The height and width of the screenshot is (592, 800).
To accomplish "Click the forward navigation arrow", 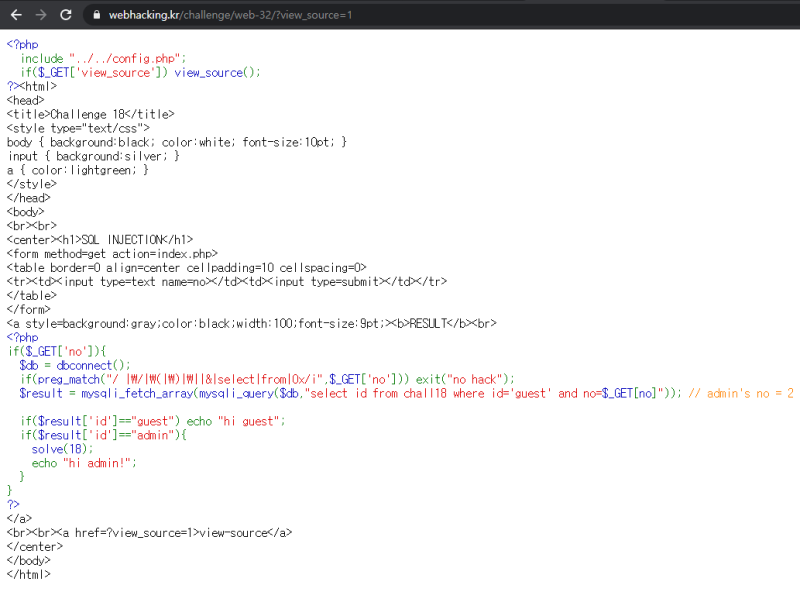I will [39, 15].
